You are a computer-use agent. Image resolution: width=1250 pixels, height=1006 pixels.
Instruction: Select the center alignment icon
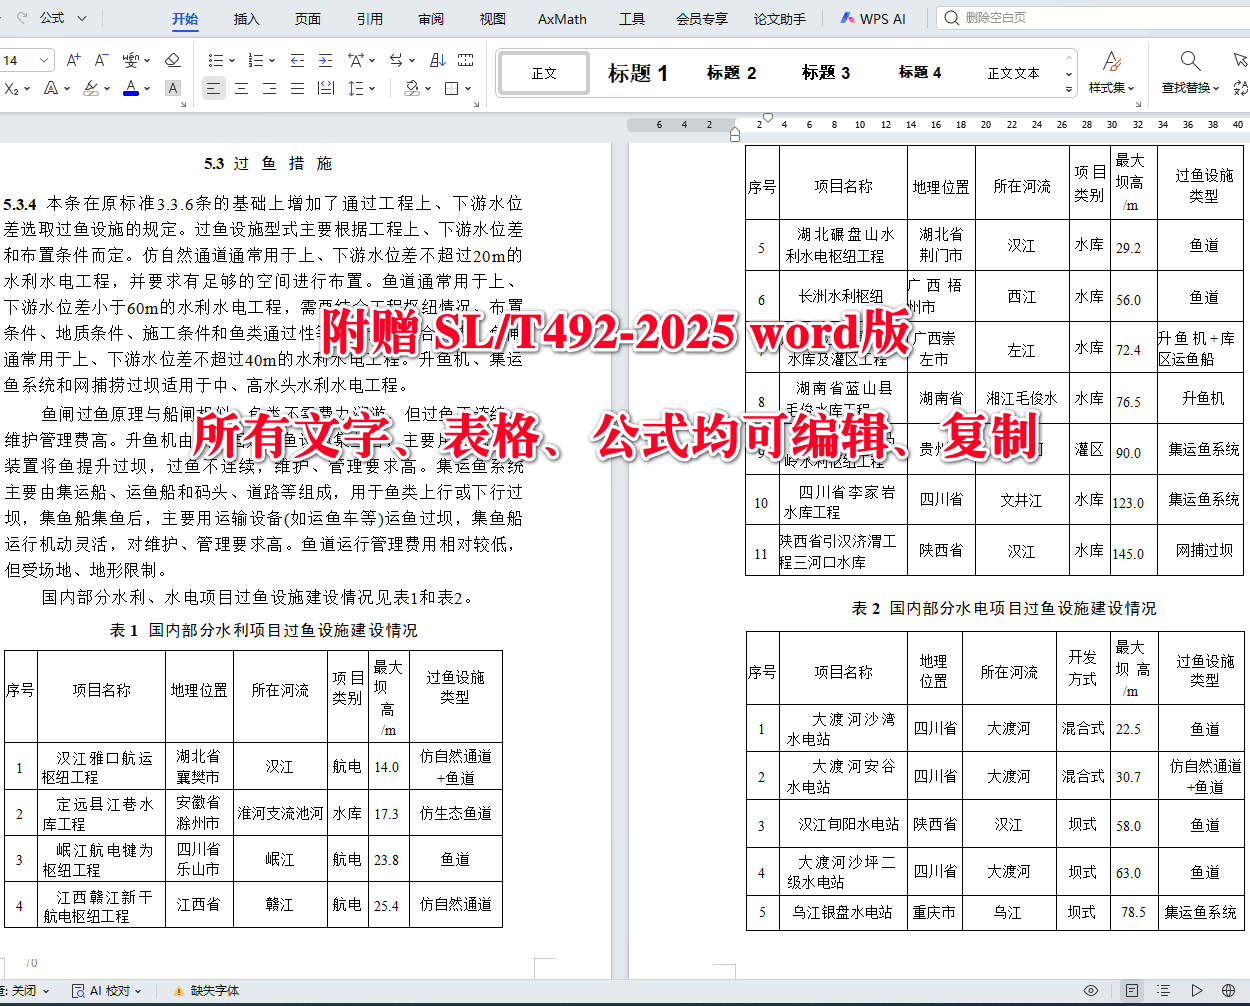(242, 88)
